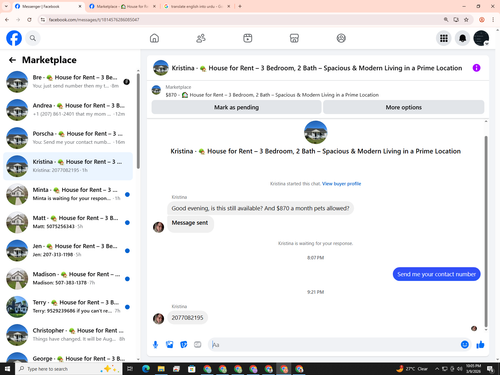Image resolution: width=500 pixels, height=375 pixels.
Task: Open Windows Start menu
Action: (x=7, y=369)
